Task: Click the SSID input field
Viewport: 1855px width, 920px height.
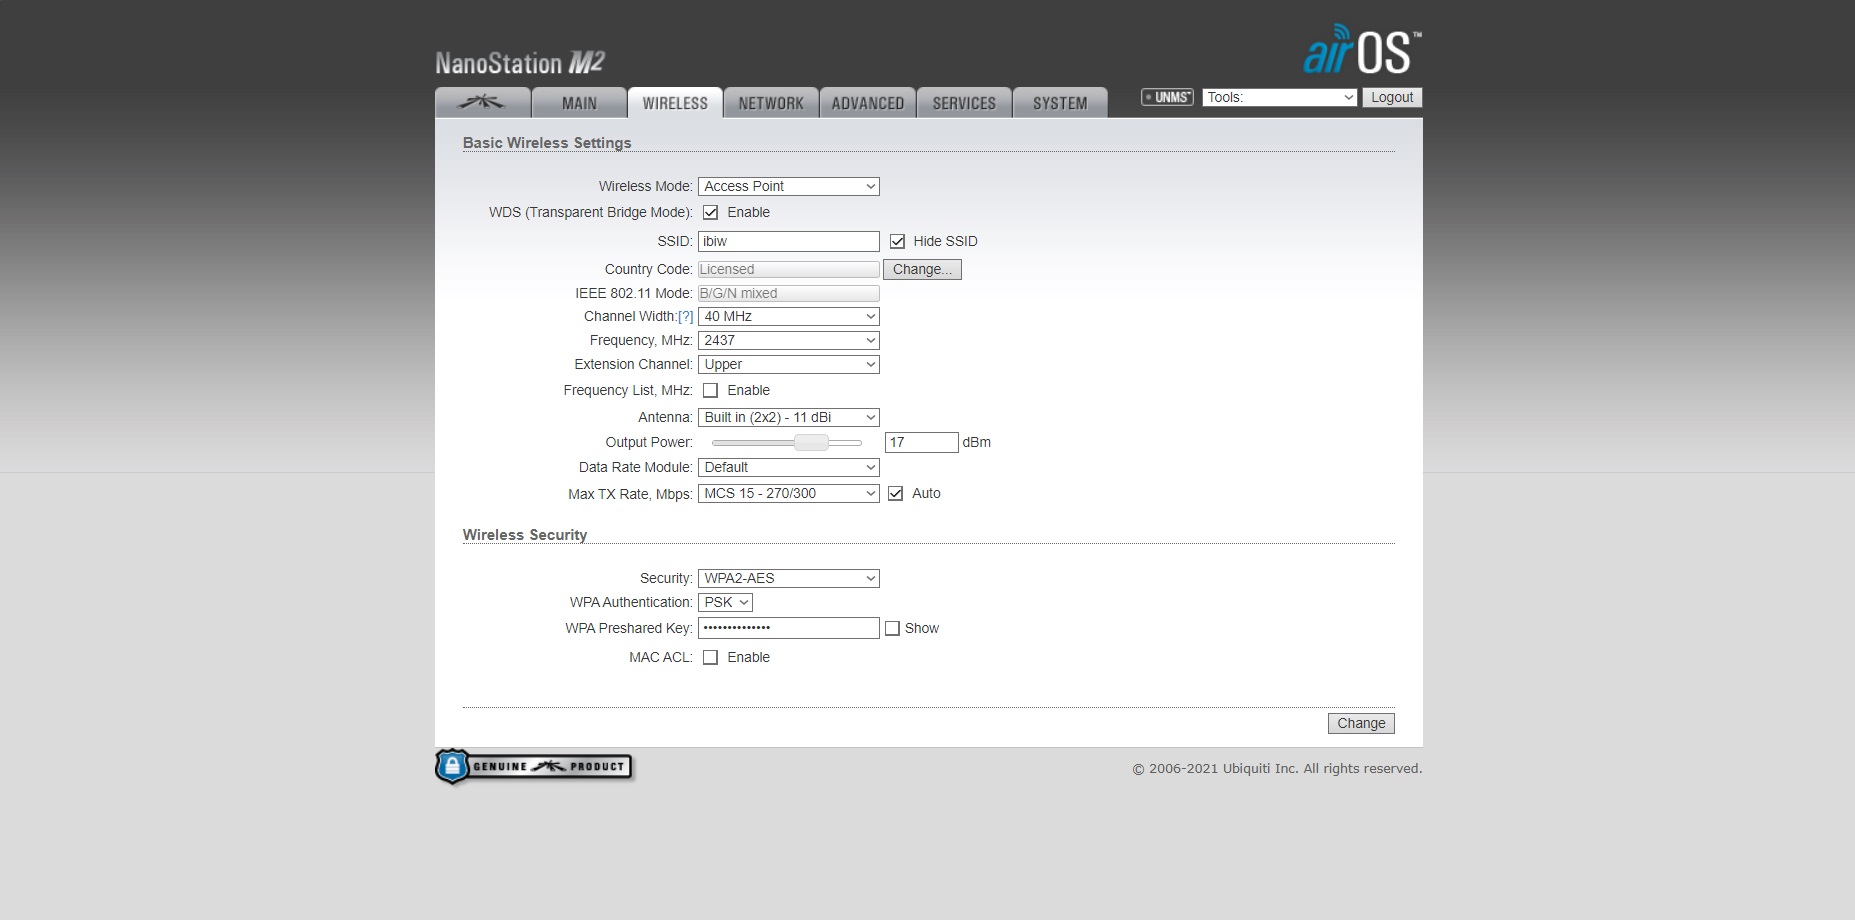Action: (789, 241)
